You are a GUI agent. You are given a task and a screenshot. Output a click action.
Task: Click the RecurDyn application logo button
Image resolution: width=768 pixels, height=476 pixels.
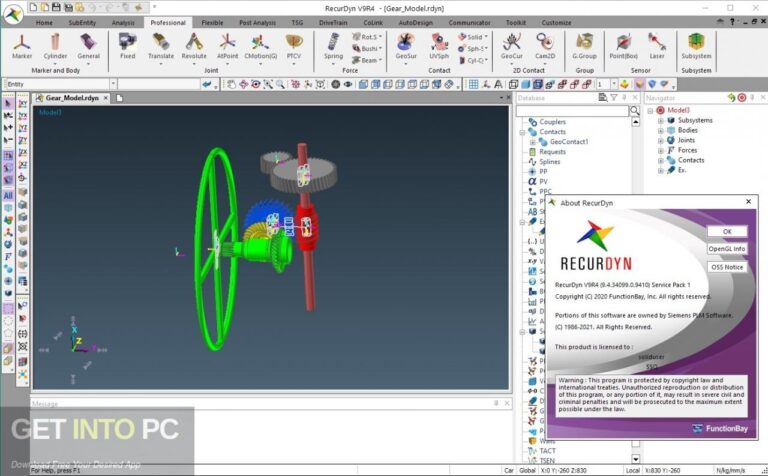coord(13,14)
